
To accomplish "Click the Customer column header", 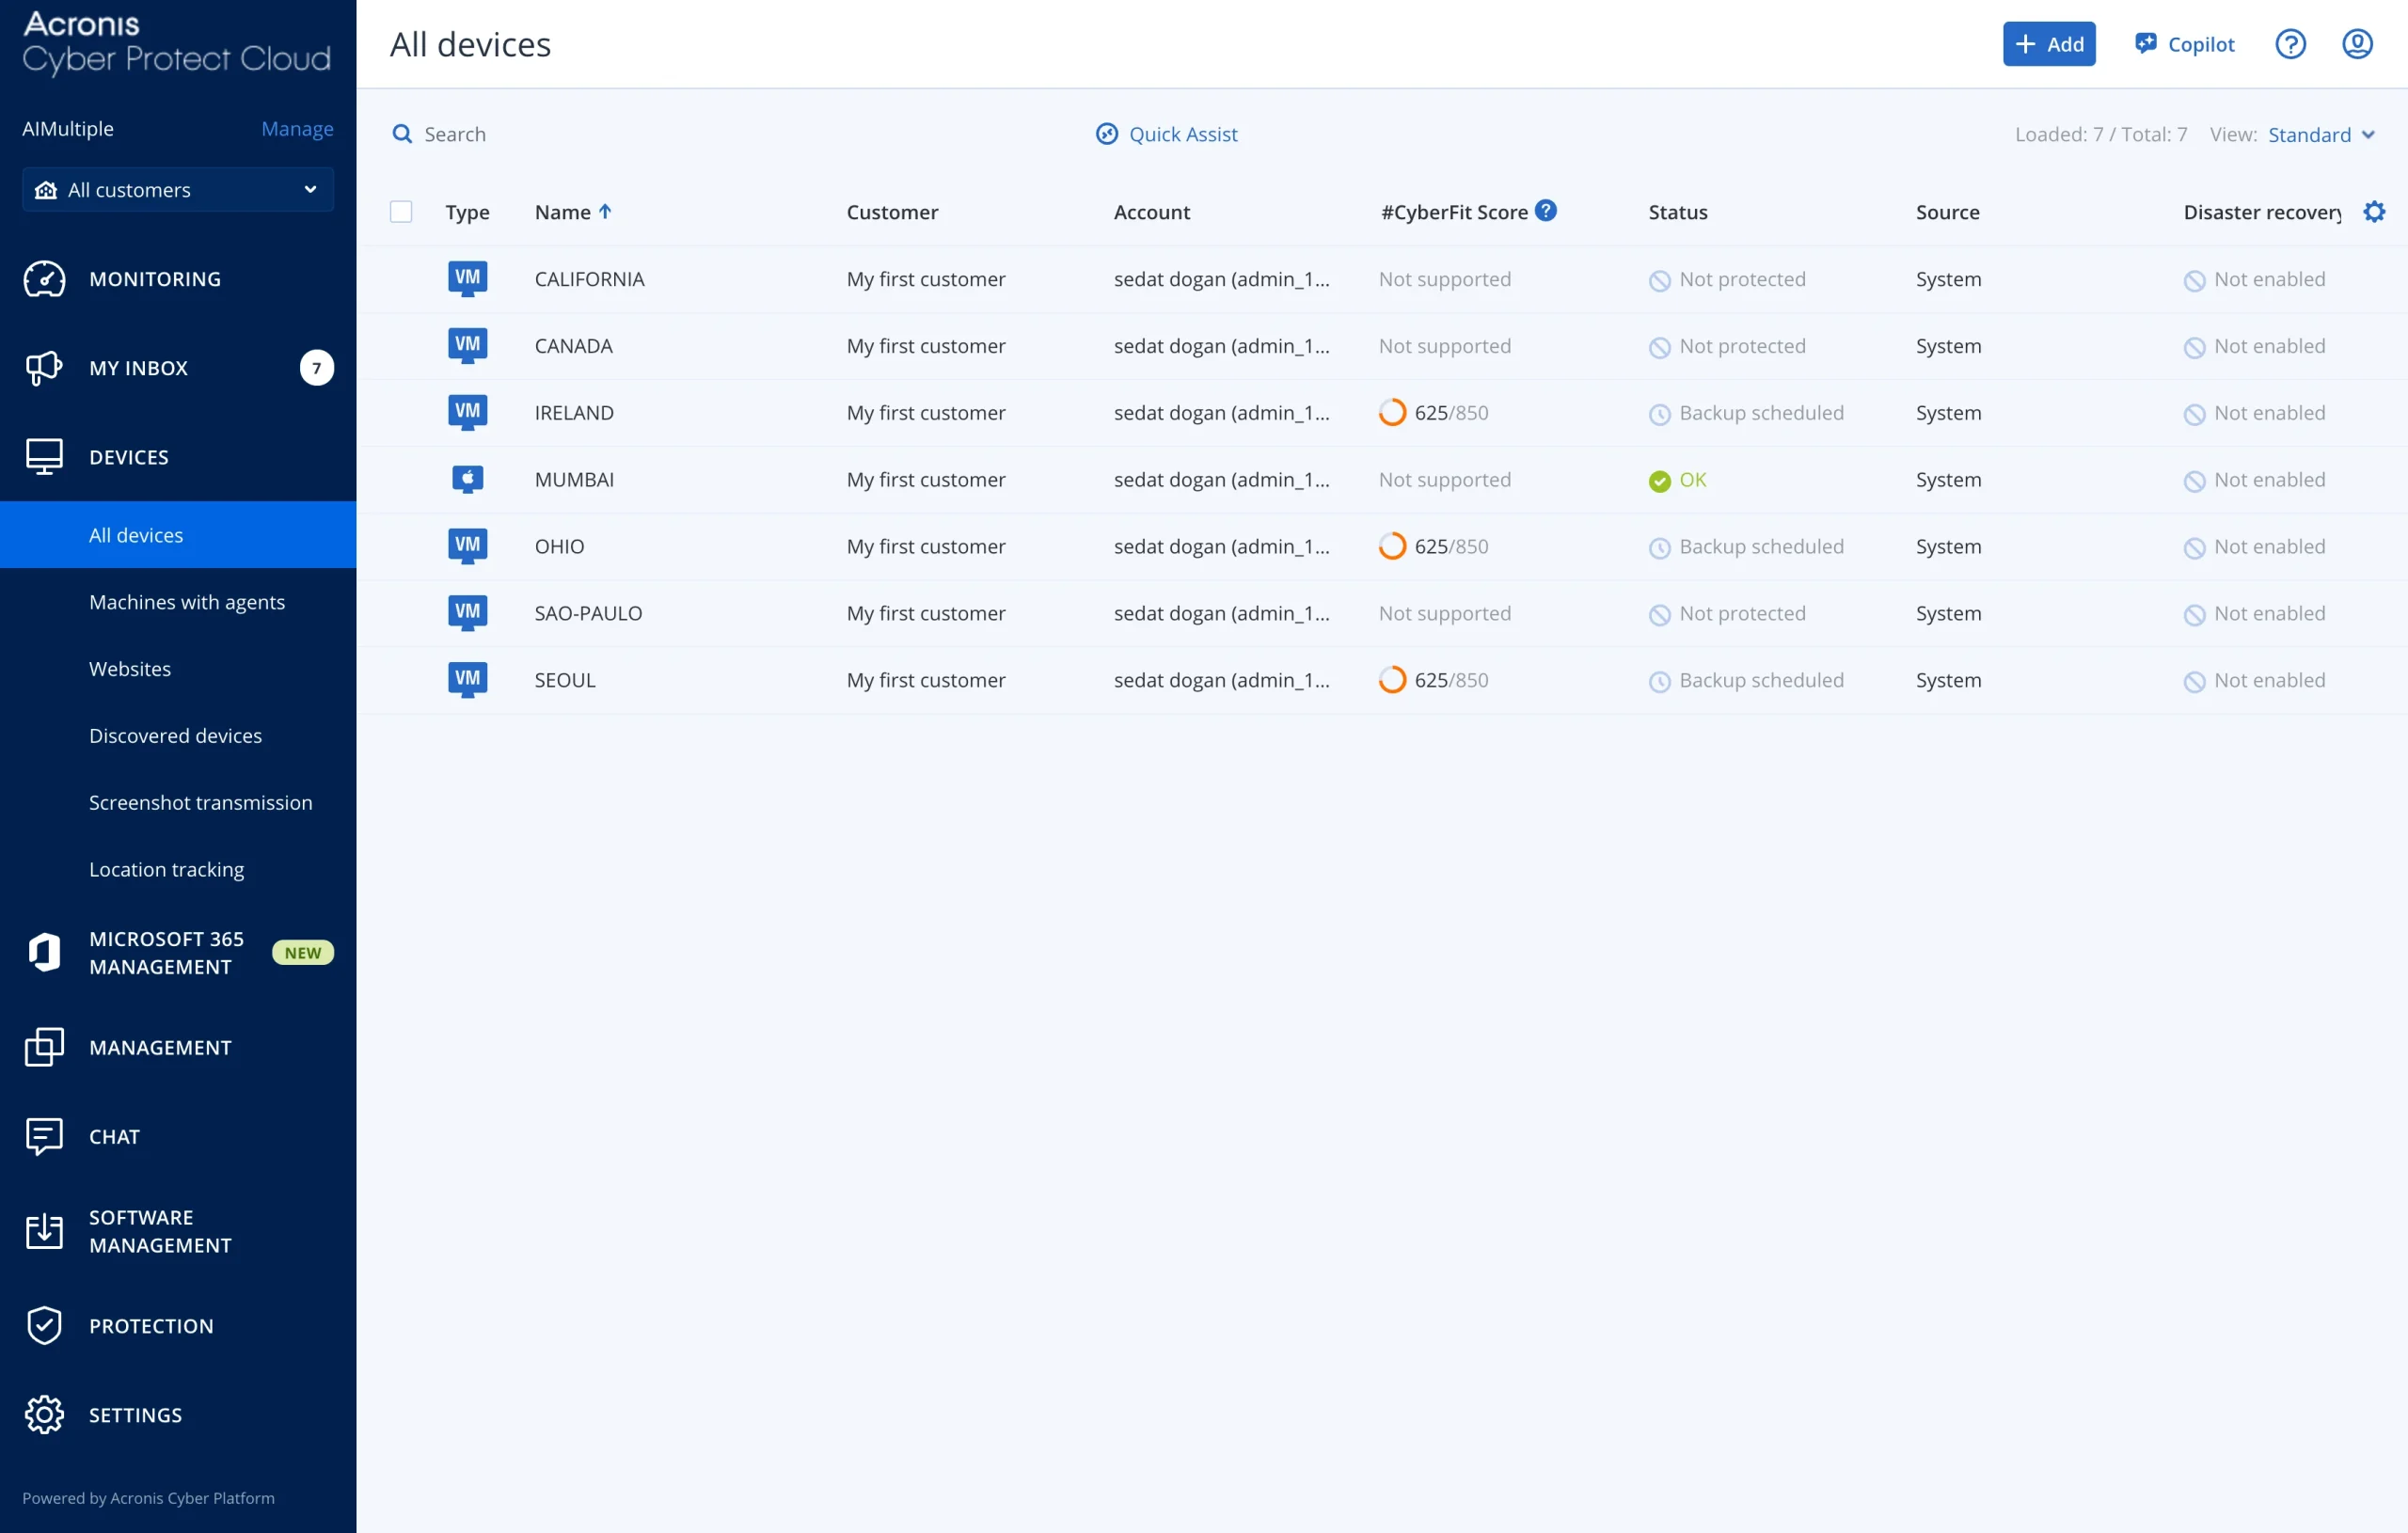I will (x=892, y=212).
